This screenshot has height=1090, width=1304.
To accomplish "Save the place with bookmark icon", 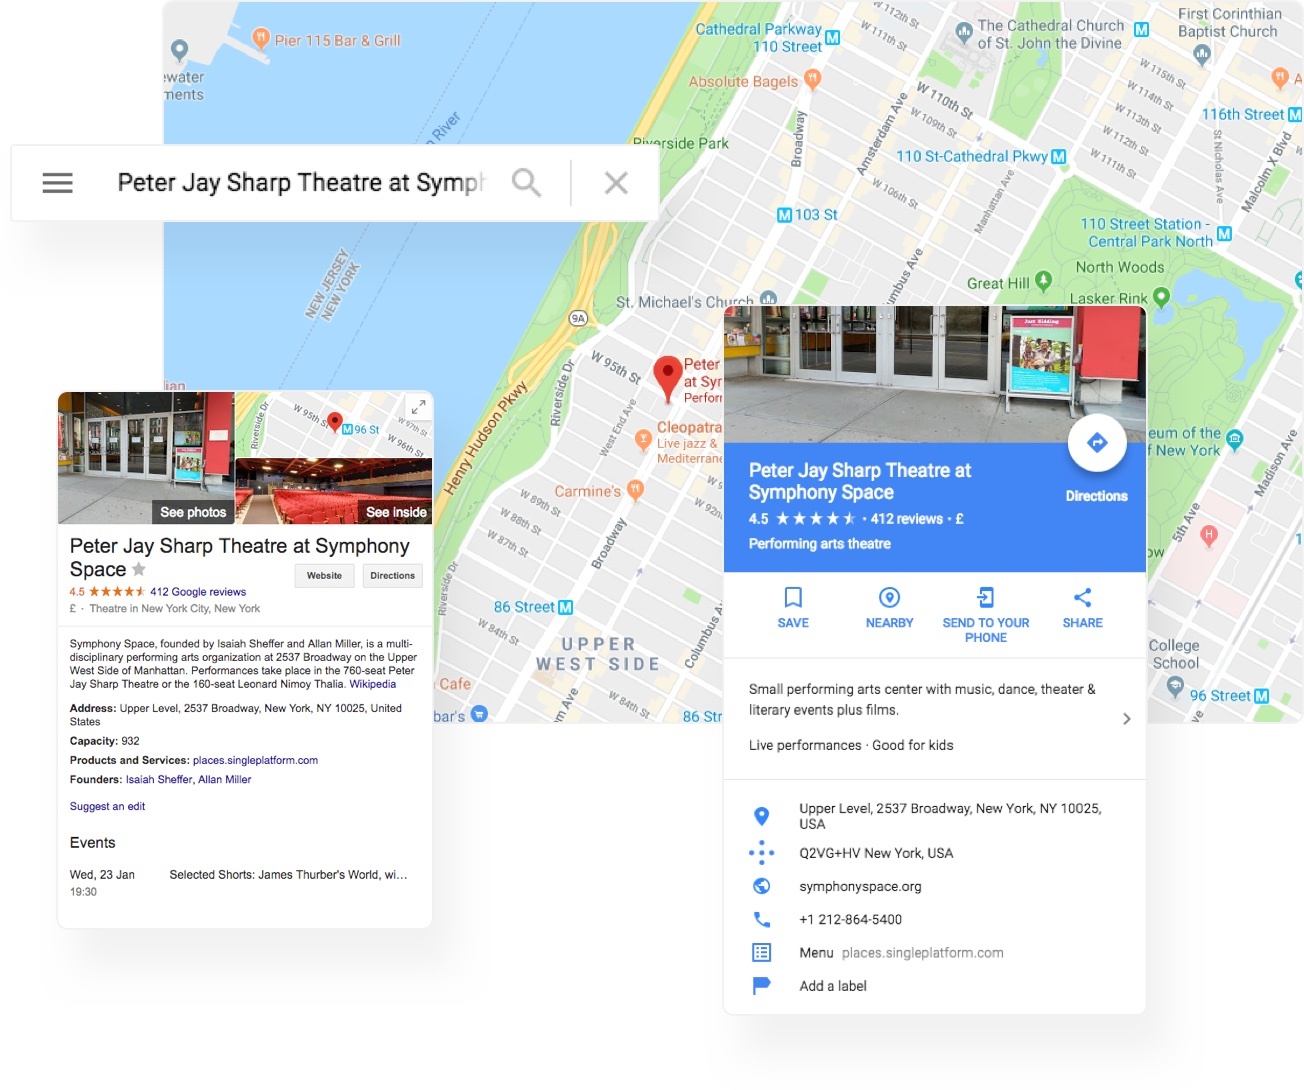I will point(793,597).
